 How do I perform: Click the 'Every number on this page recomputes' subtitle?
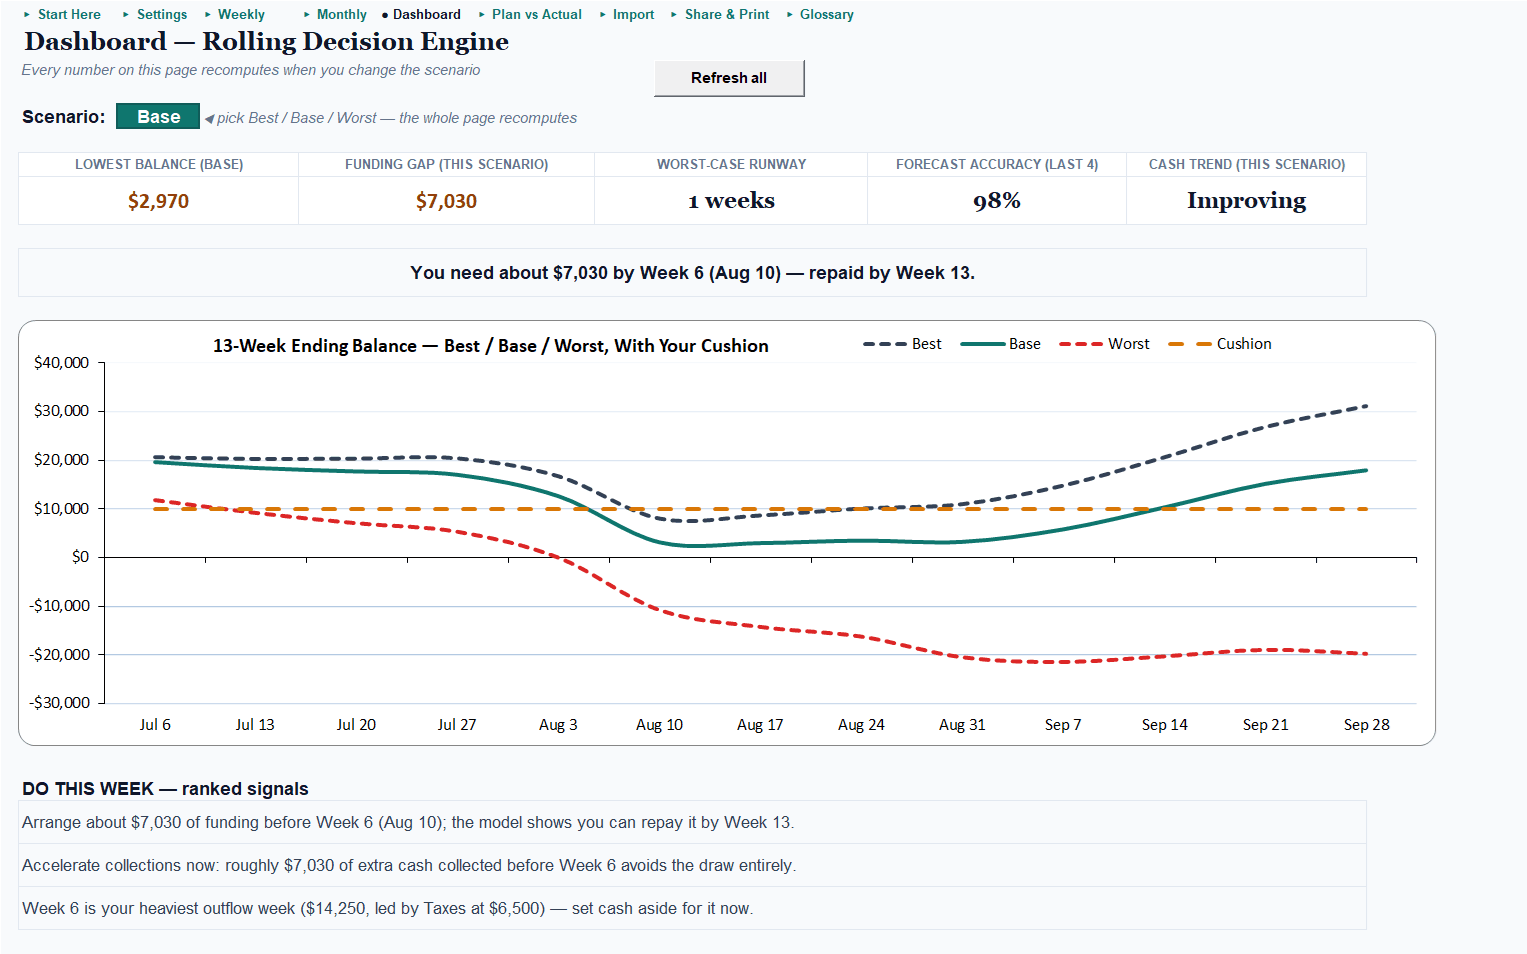[251, 70]
